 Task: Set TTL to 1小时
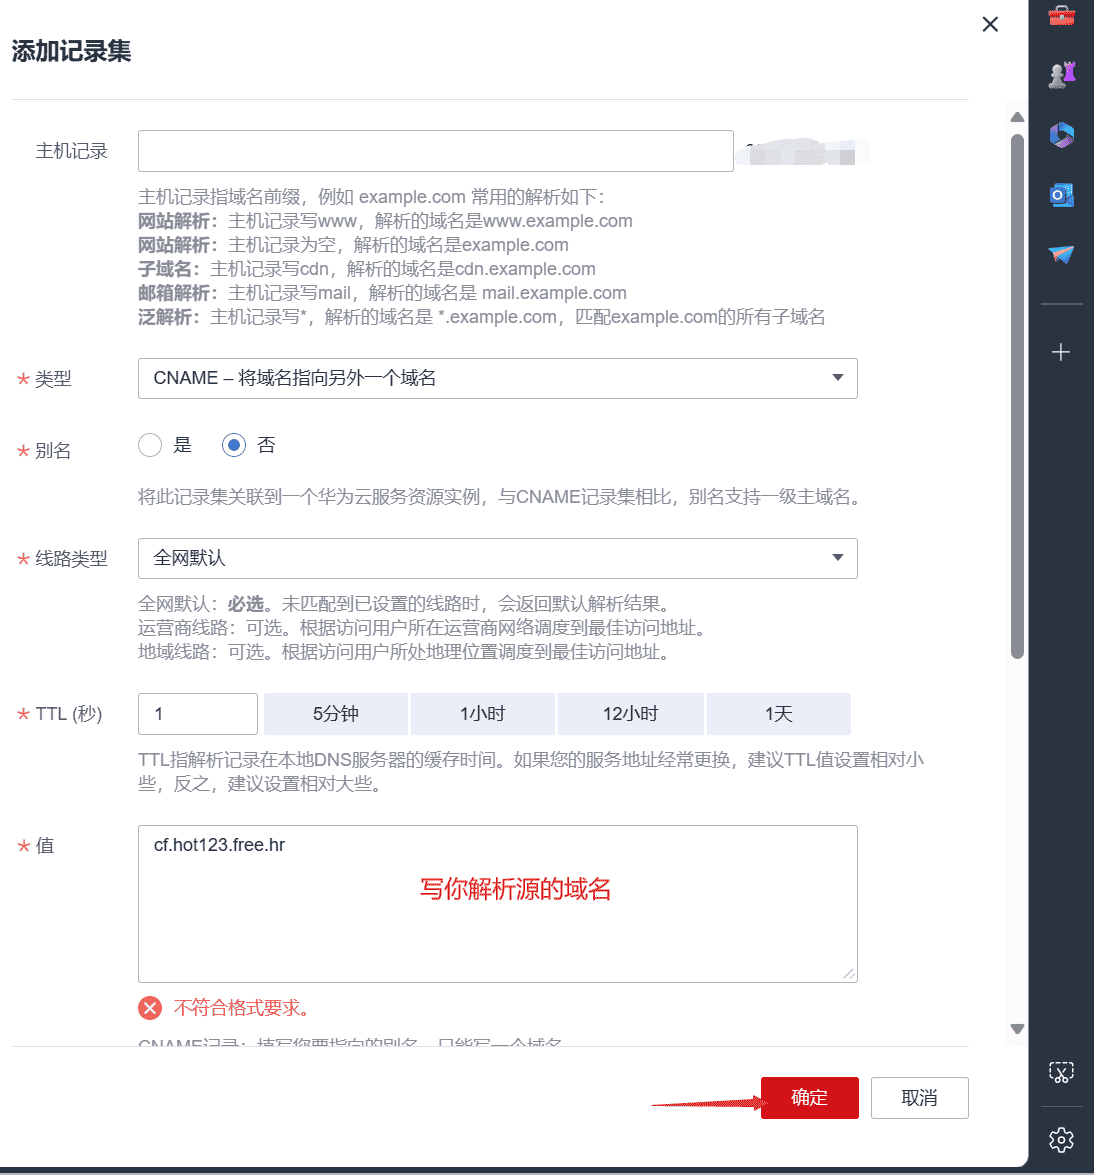pos(483,713)
